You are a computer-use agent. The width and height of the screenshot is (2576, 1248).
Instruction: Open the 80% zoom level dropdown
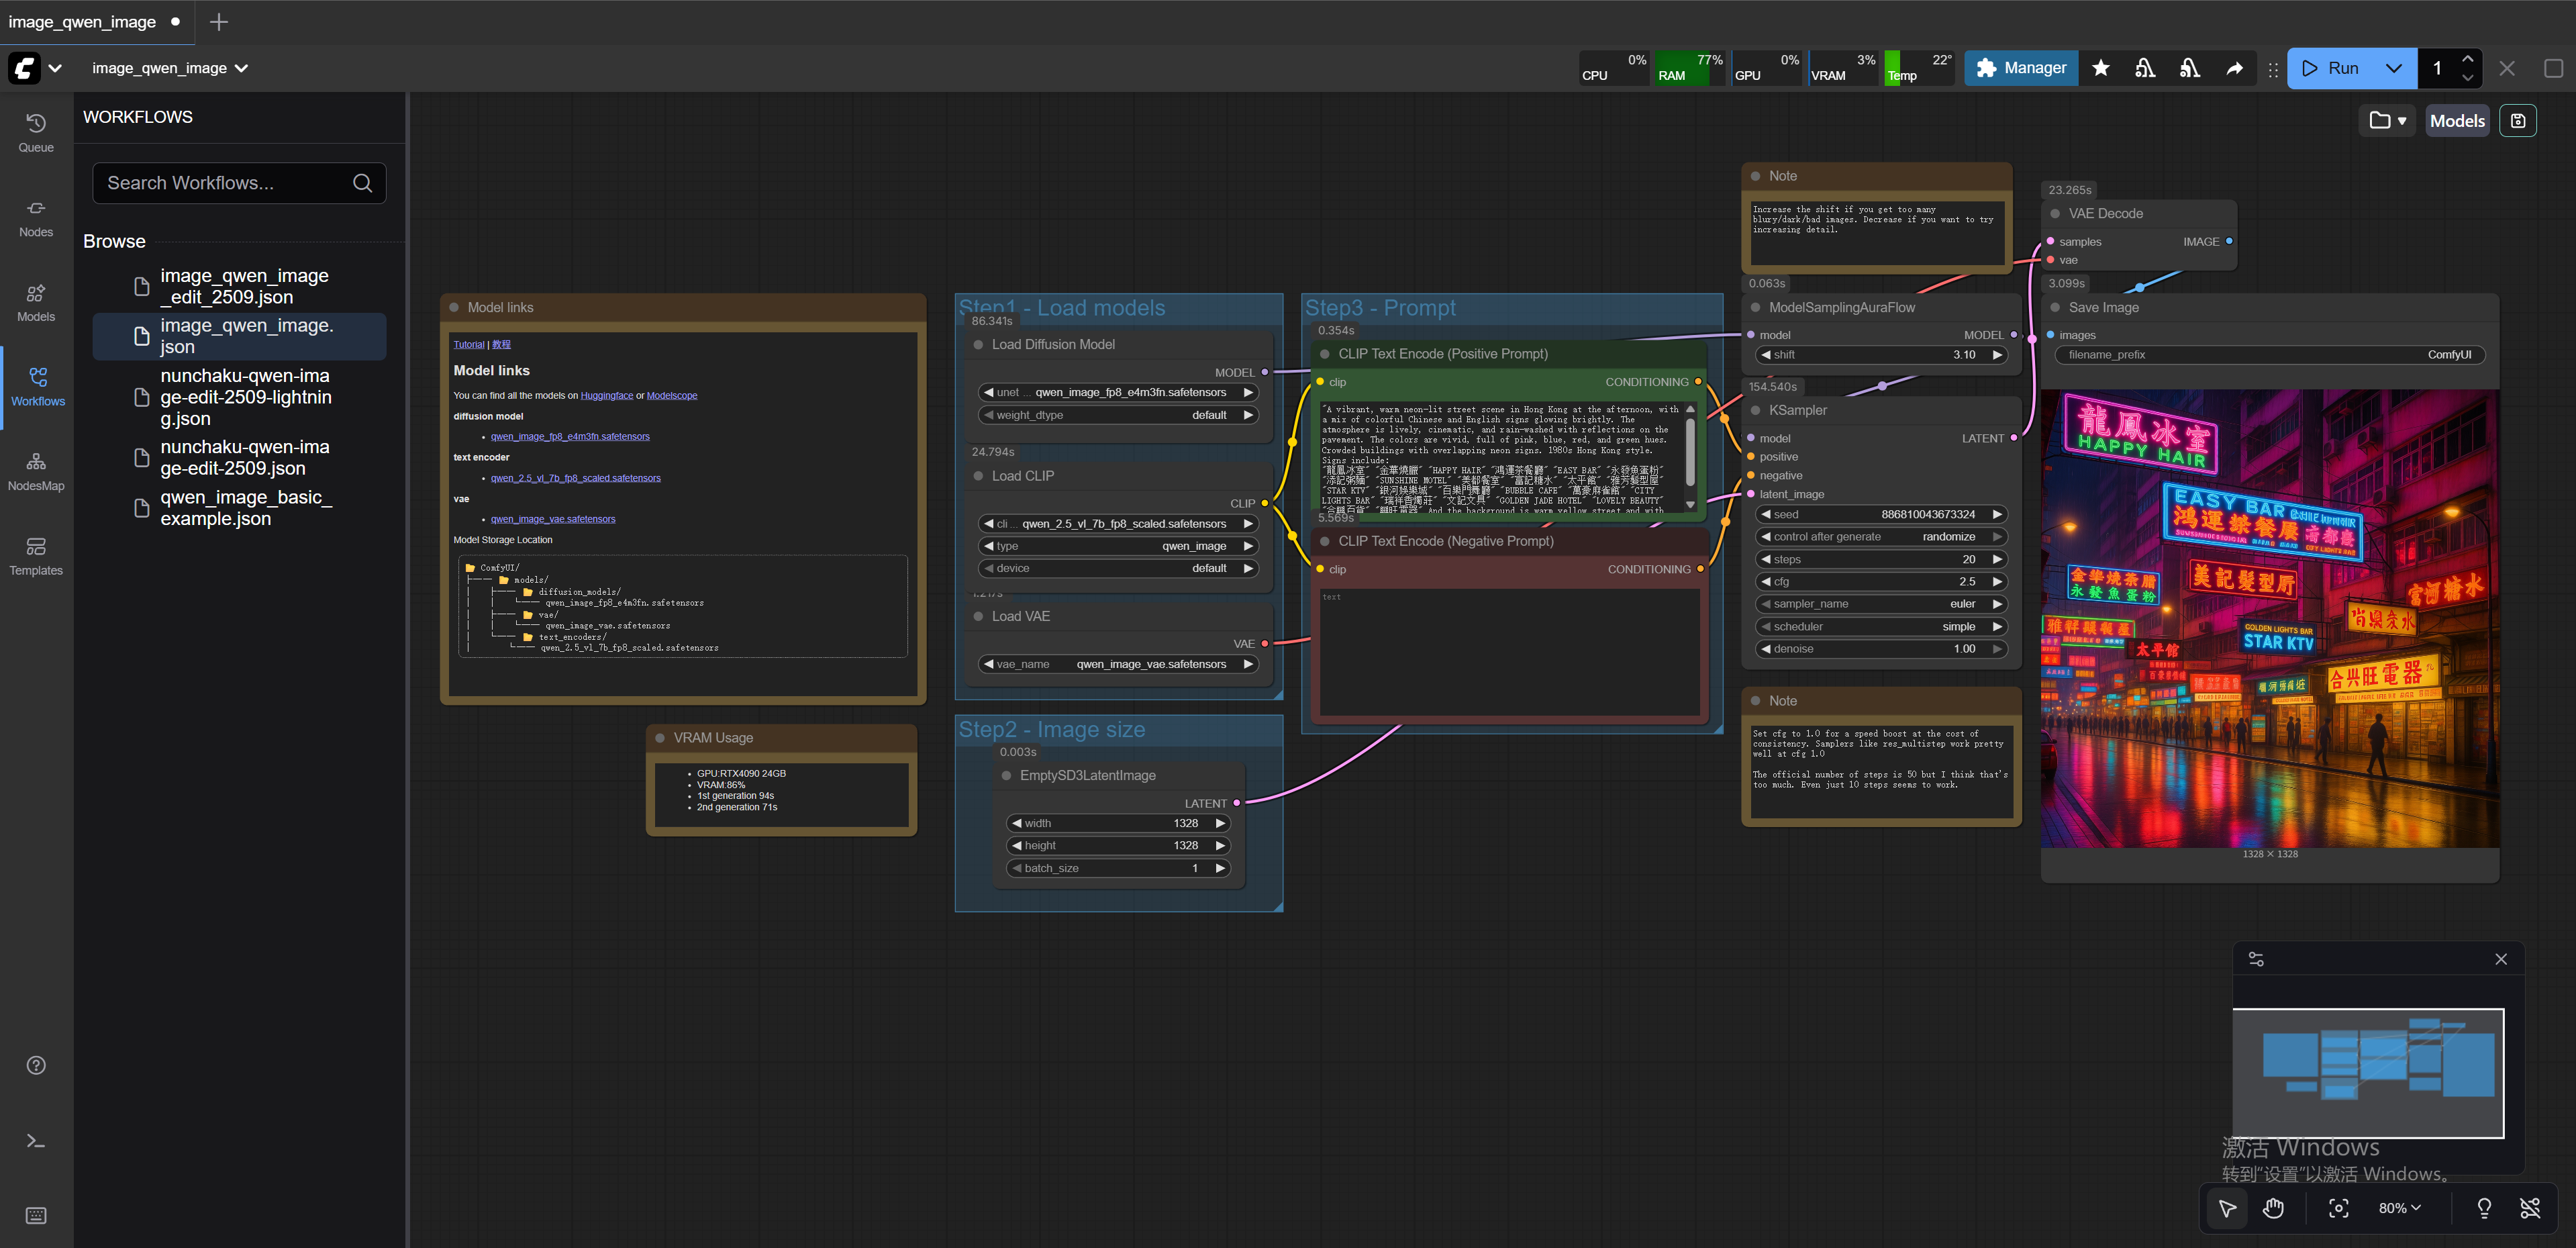pos(2399,1208)
